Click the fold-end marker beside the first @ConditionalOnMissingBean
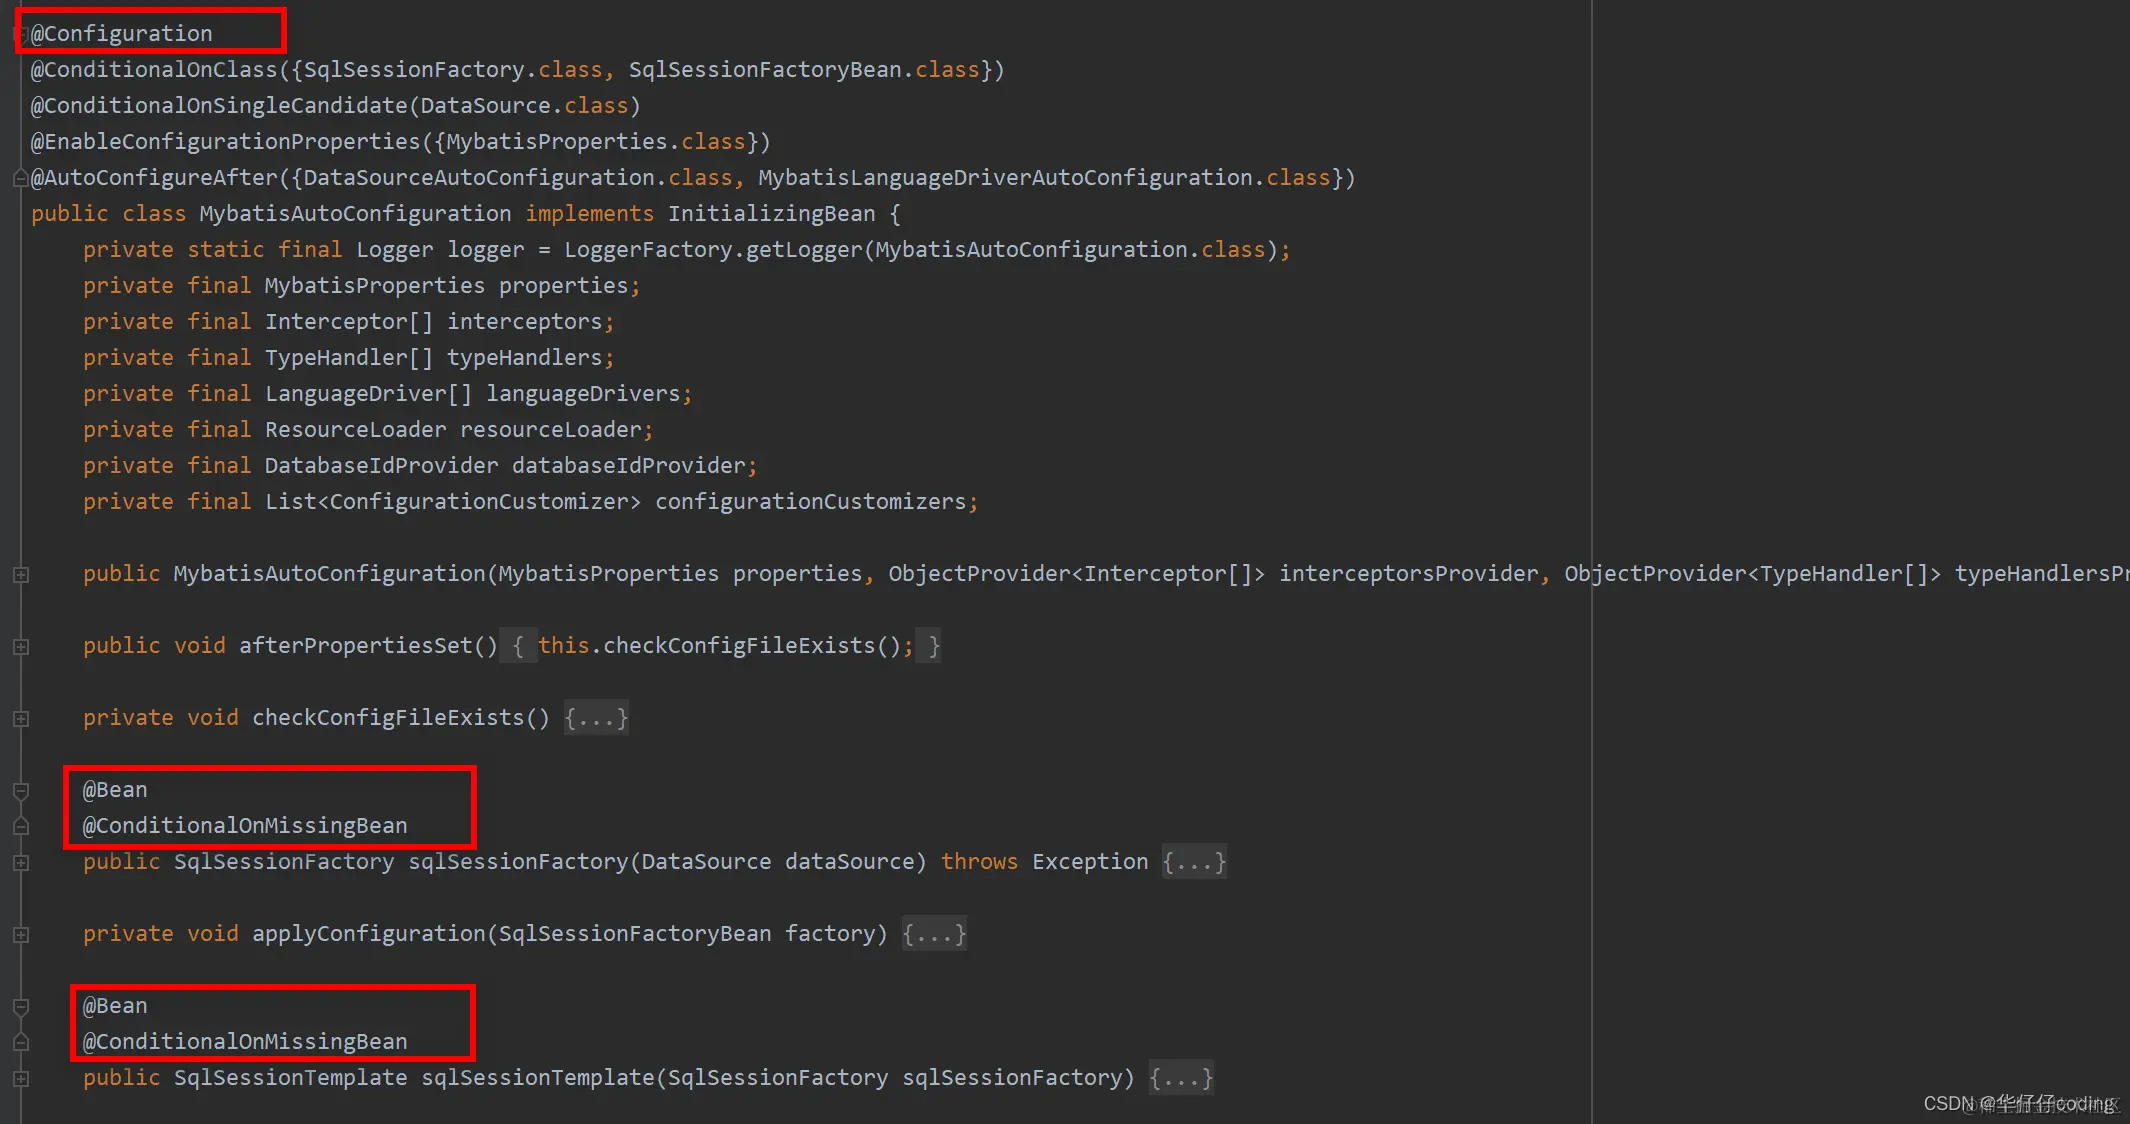The height and width of the screenshot is (1124, 2130). [20, 827]
